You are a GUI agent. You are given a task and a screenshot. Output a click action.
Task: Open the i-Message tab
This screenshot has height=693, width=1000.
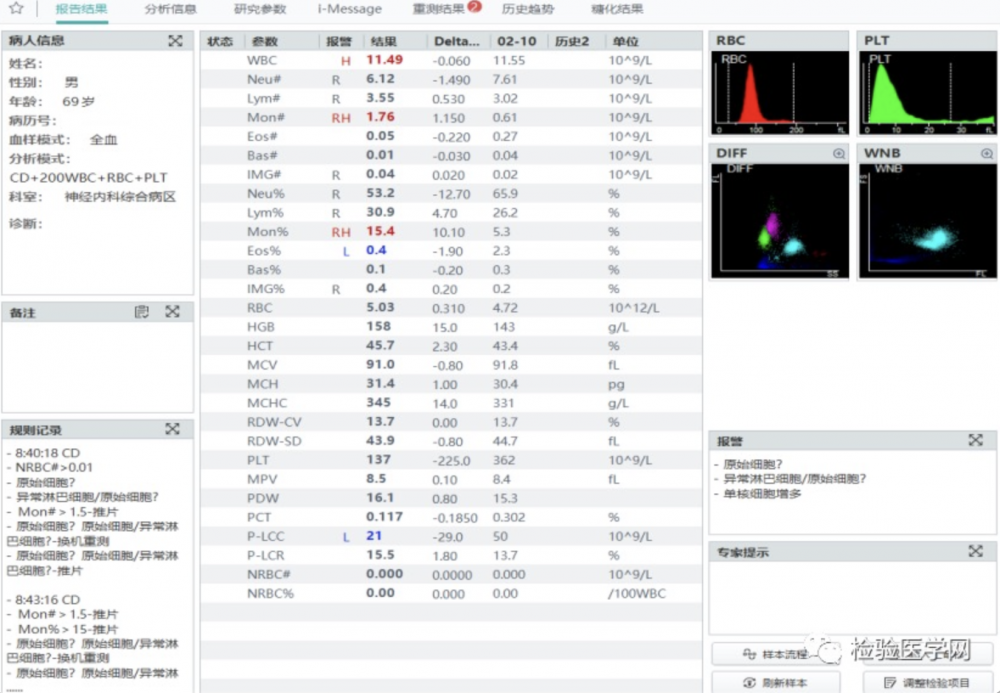[349, 9]
